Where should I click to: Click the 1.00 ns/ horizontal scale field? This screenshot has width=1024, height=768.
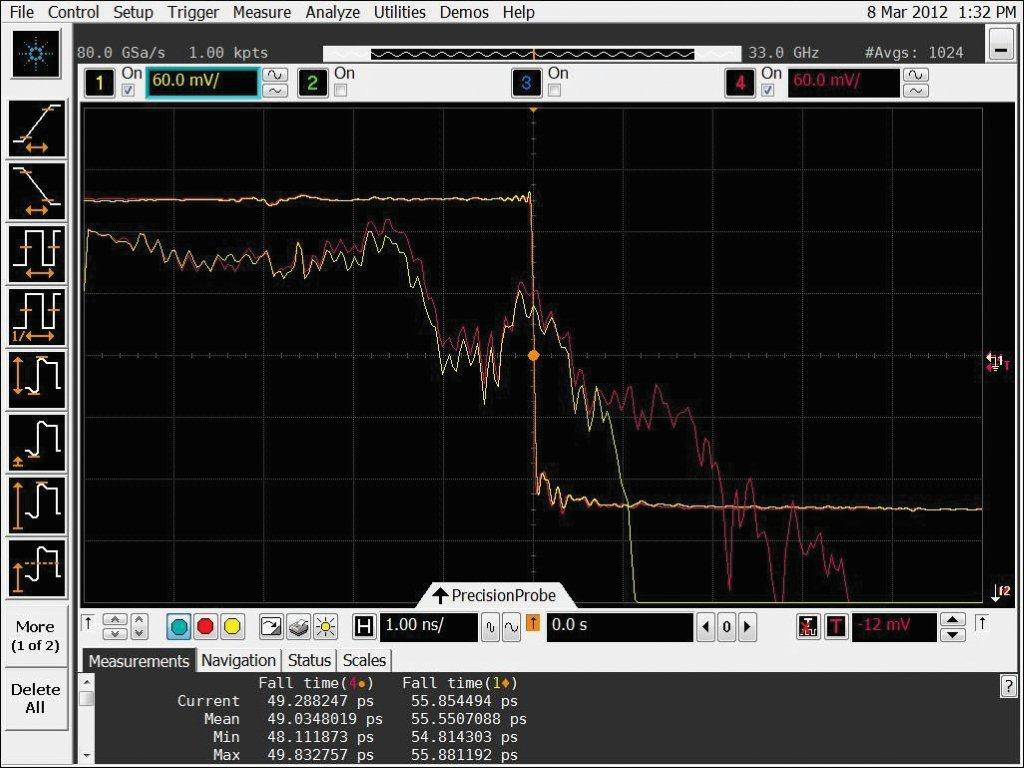tap(428, 627)
